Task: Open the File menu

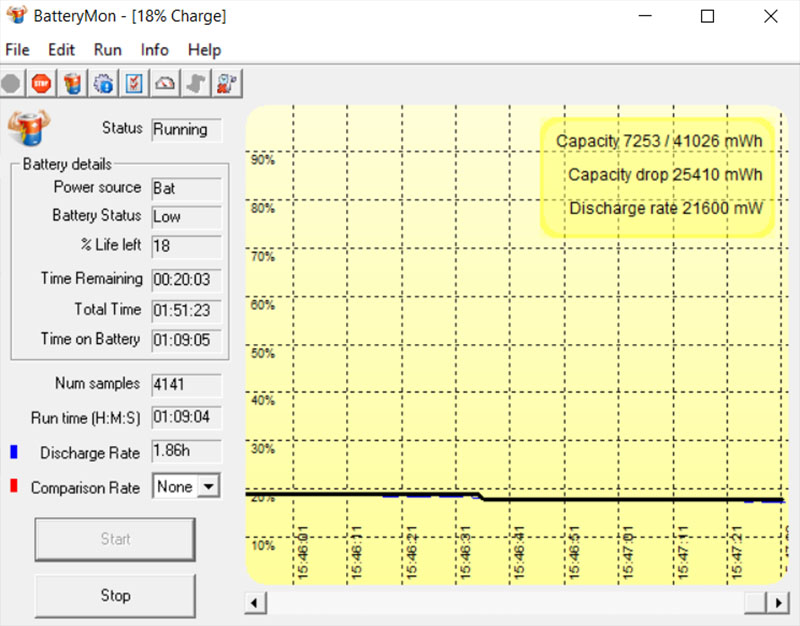Action: click(17, 50)
